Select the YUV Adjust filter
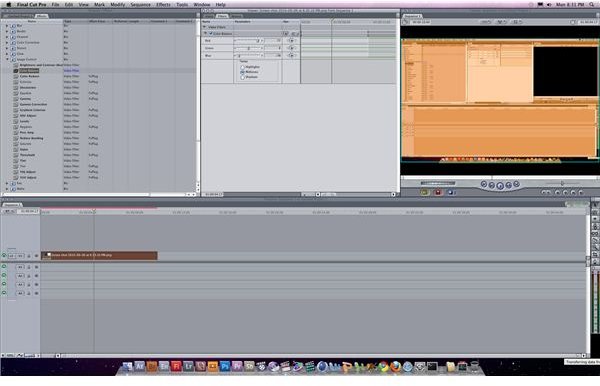This screenshot has width=600, height=386. 28,178
